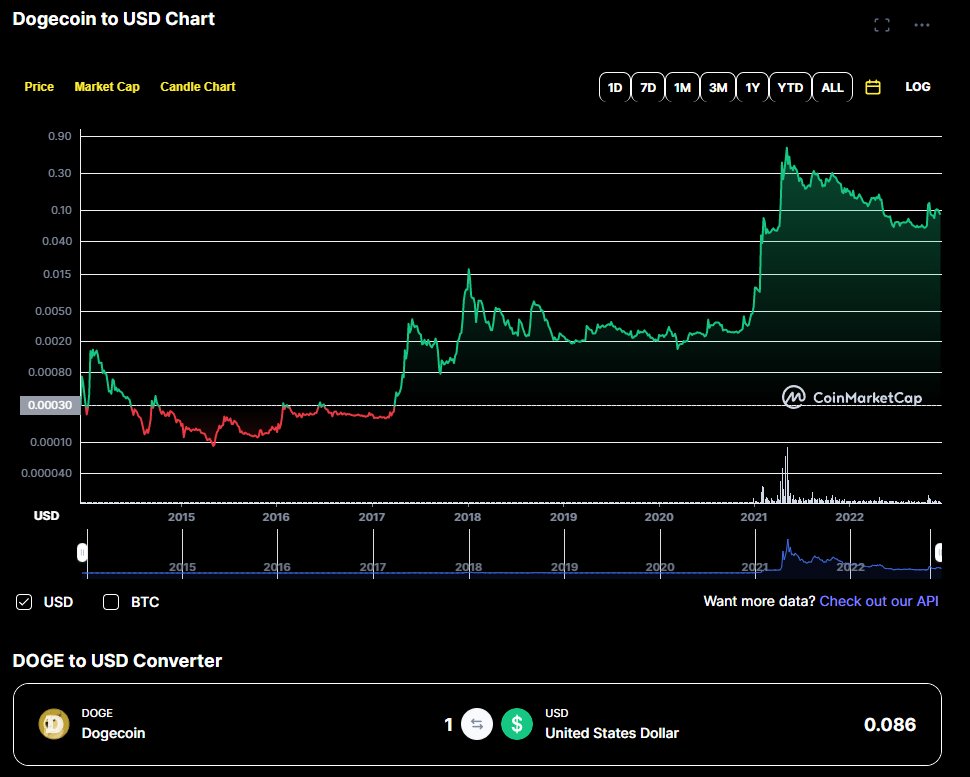
Task: Toggle LOG scale for chart
Action: click(x=917, y=87)
